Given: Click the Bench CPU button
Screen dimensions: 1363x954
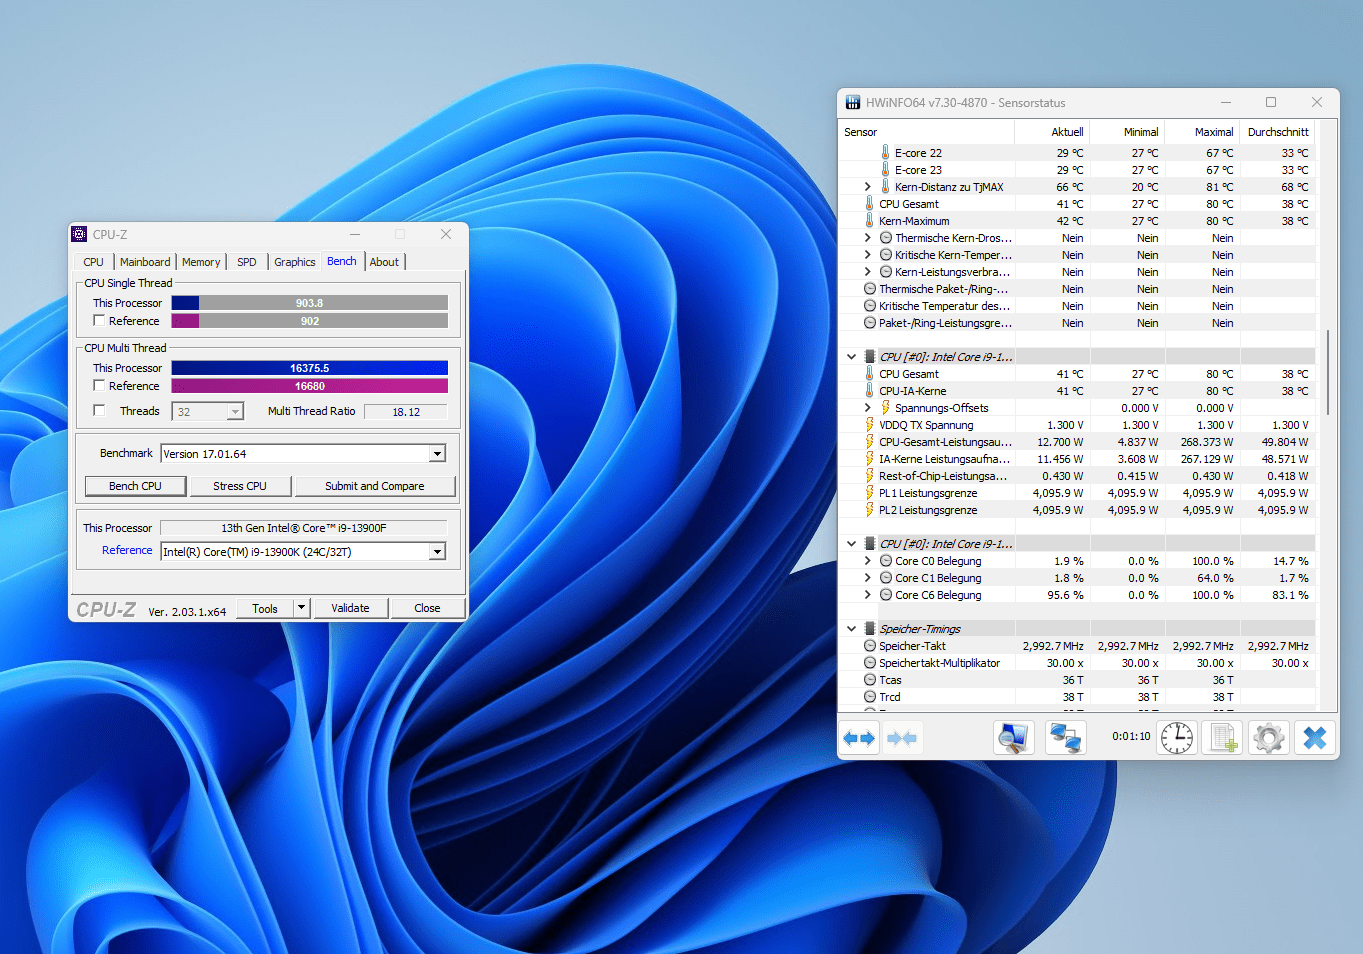Looking at the screenshot, I should click(135, 486).
